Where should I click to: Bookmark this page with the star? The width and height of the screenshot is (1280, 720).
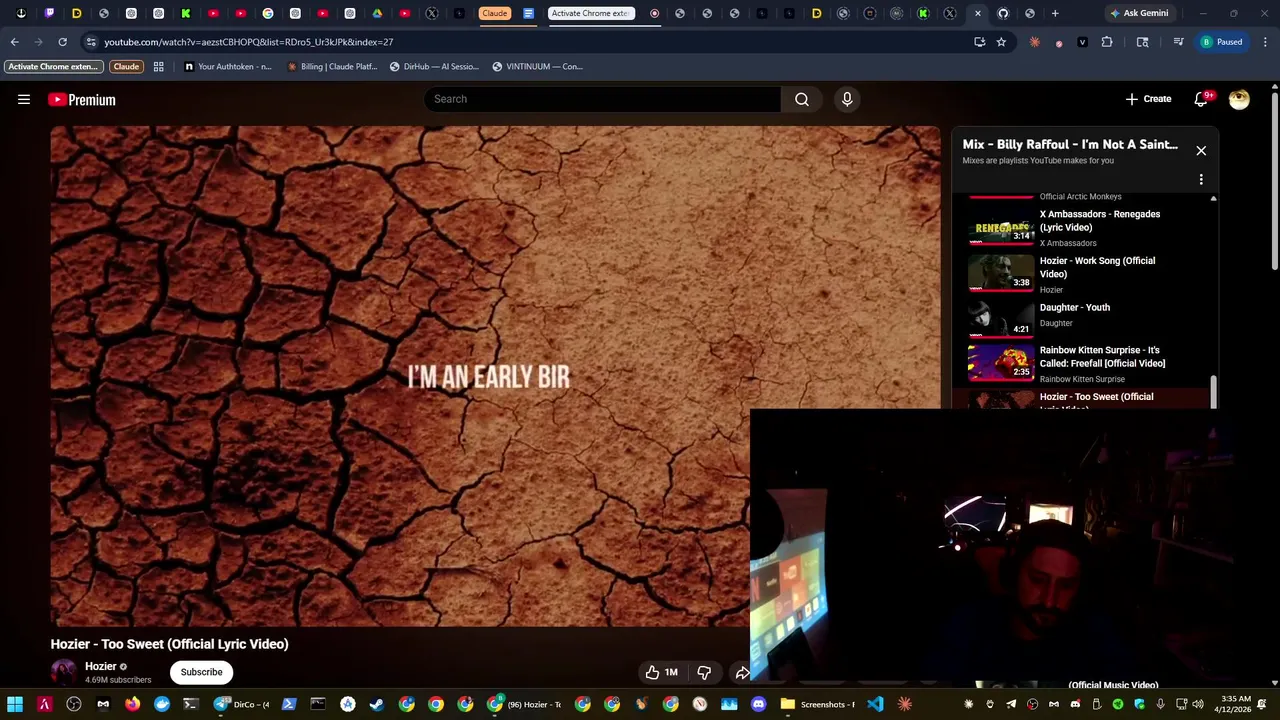1001,42
